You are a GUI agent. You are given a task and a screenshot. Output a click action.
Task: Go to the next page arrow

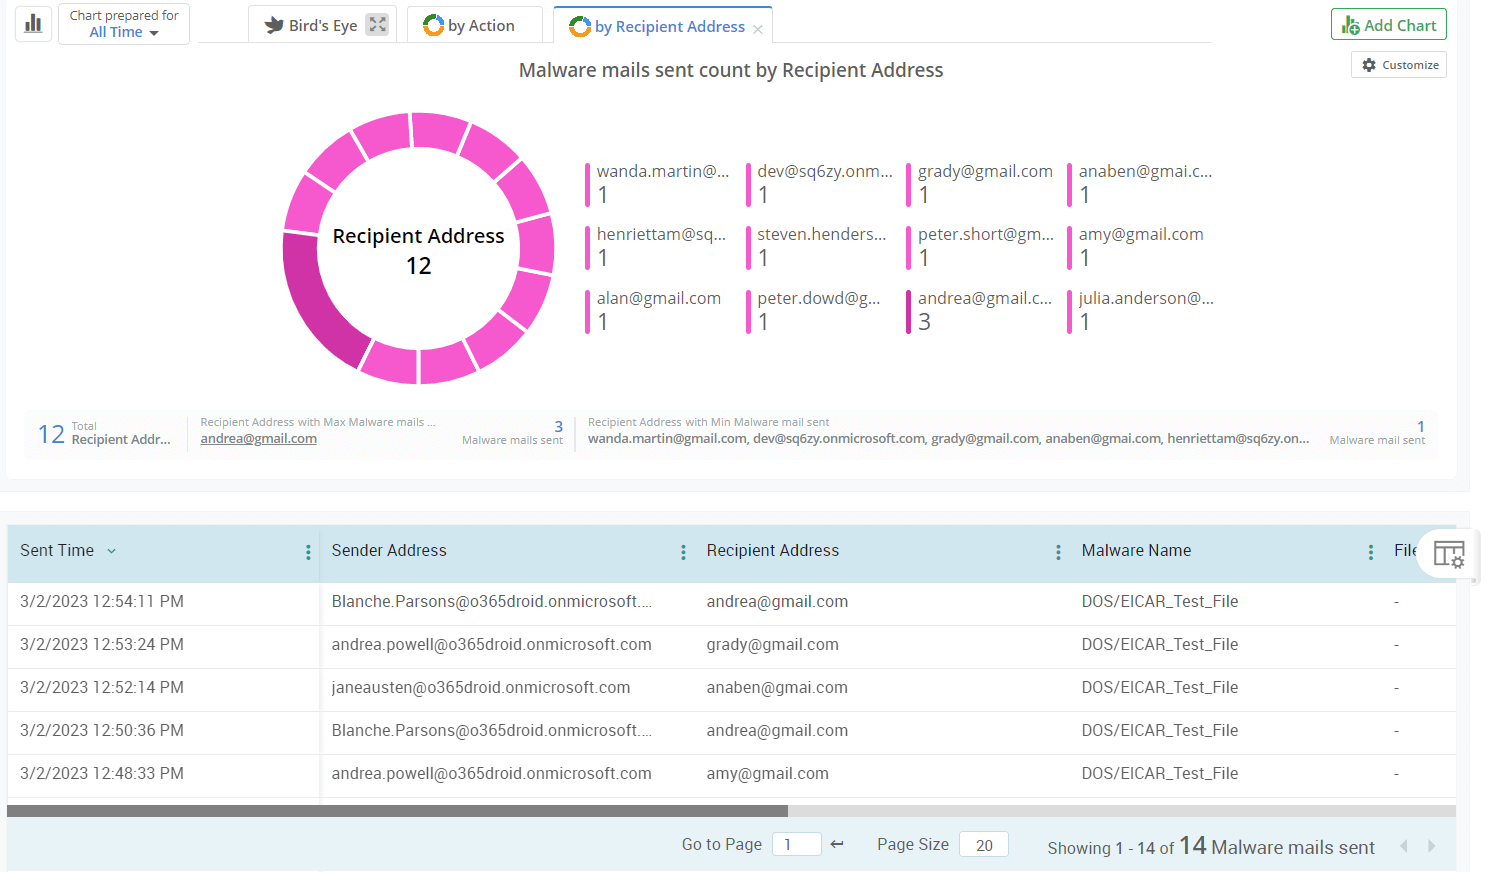click(1431, 846)
